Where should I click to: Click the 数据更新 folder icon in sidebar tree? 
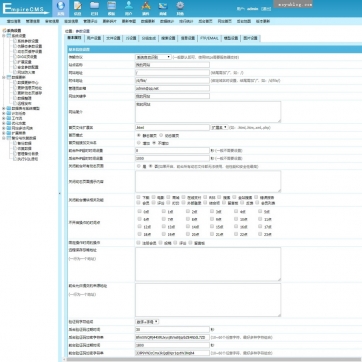click(x=9, y=77)
